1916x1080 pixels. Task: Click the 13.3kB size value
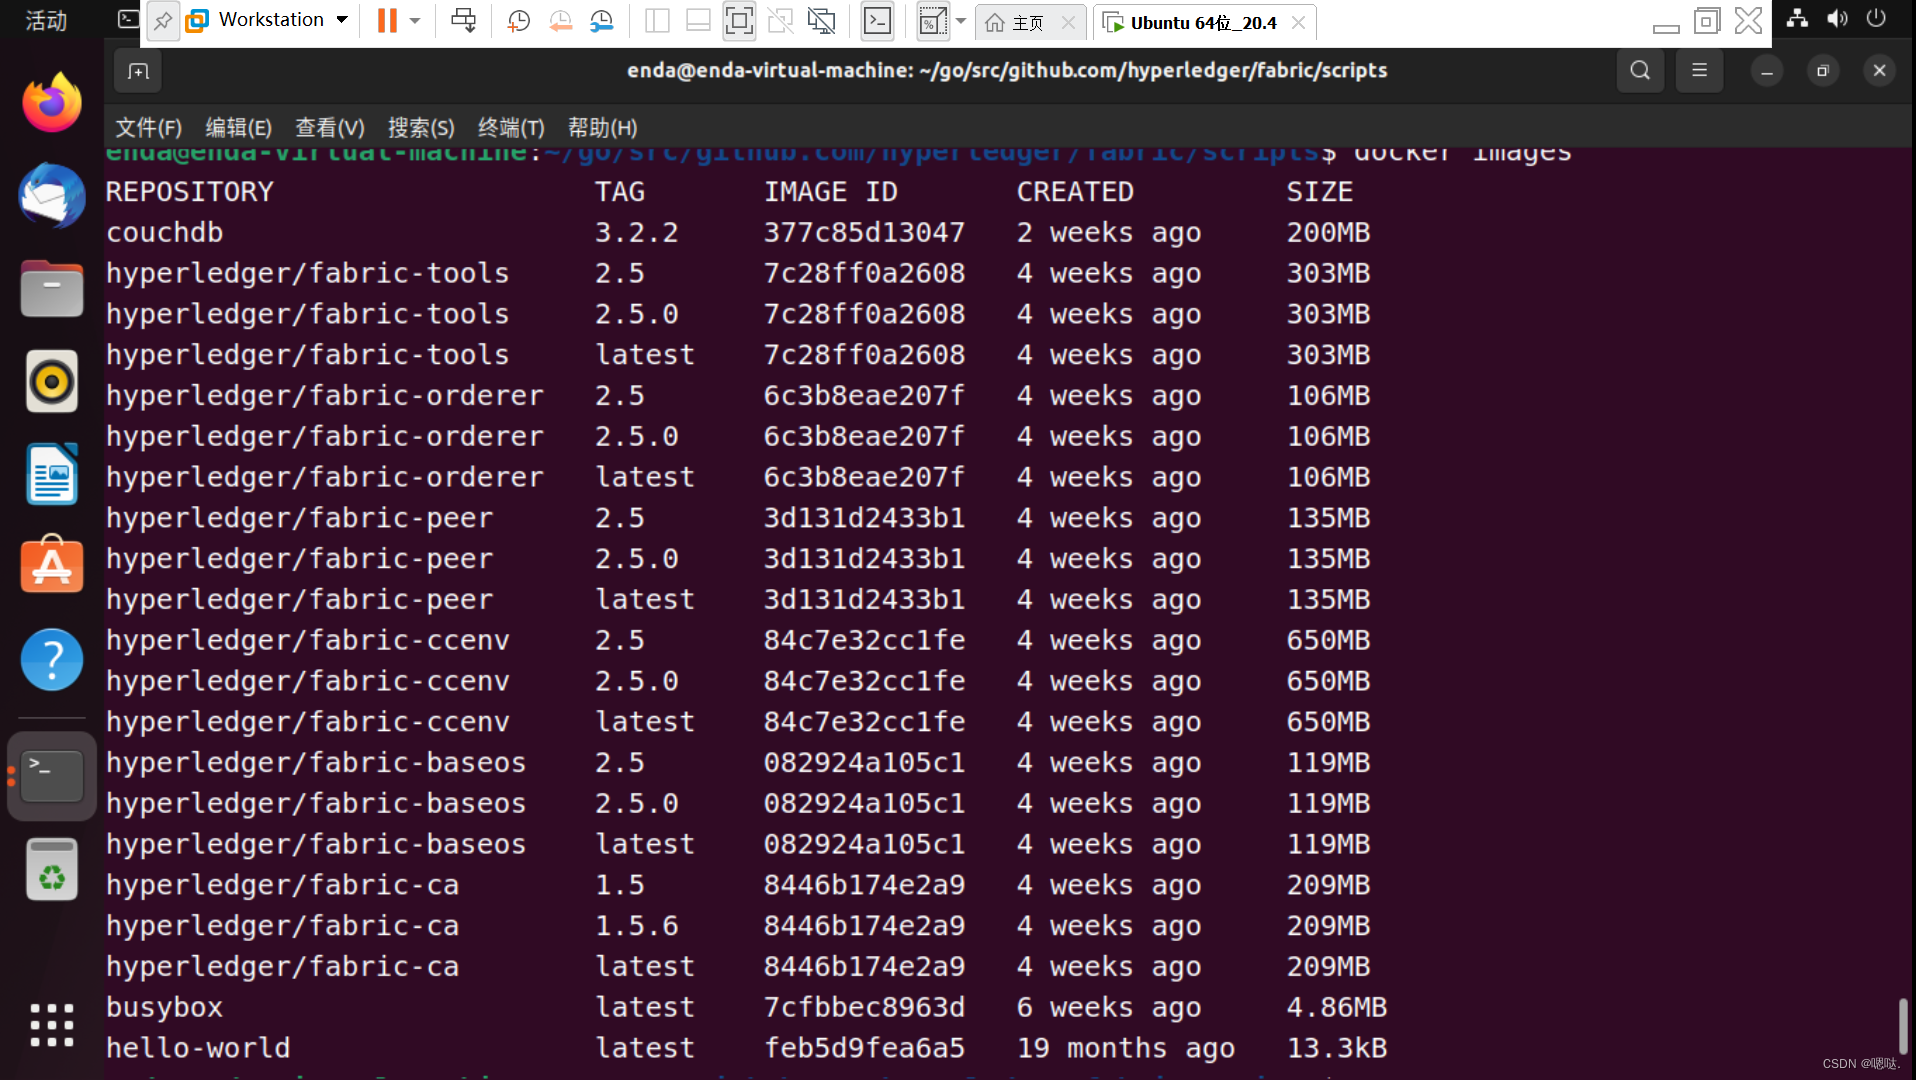[x=1336, y=1048]
